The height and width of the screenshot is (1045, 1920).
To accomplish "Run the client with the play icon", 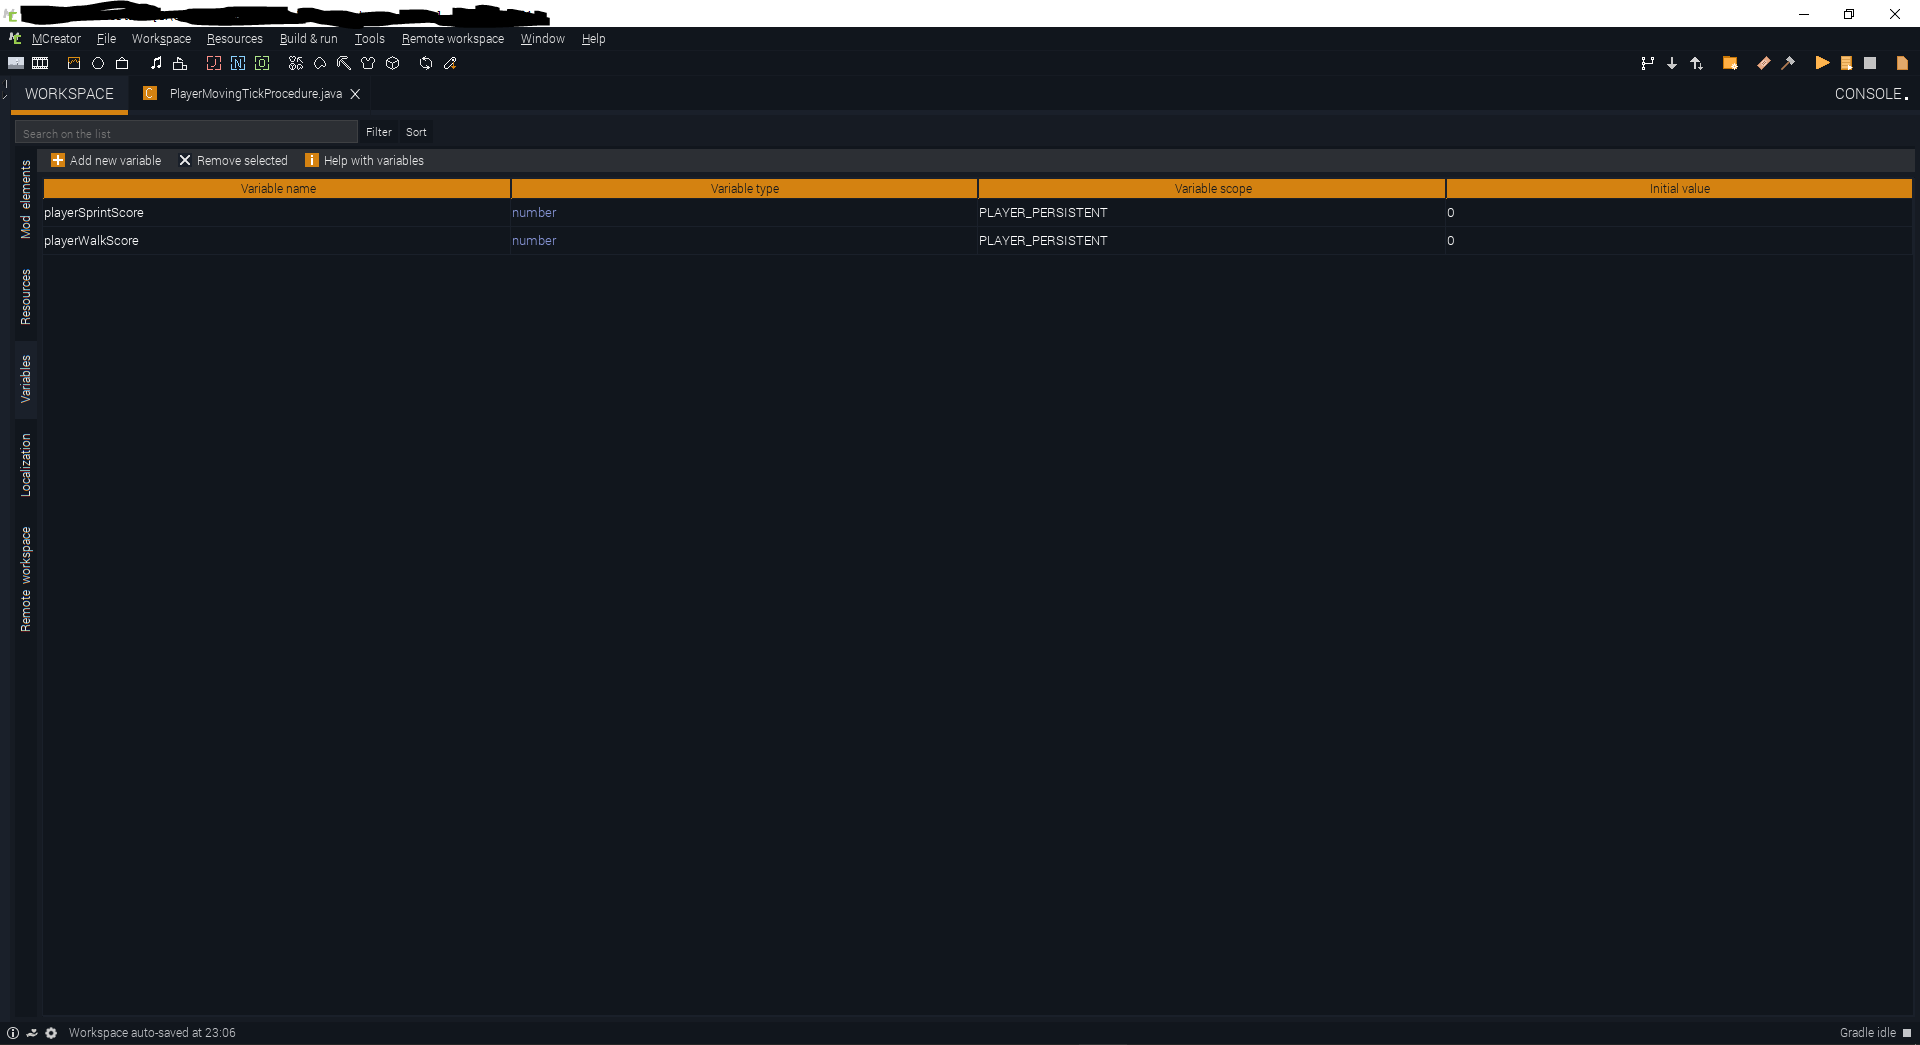I will coord(1822,63).
